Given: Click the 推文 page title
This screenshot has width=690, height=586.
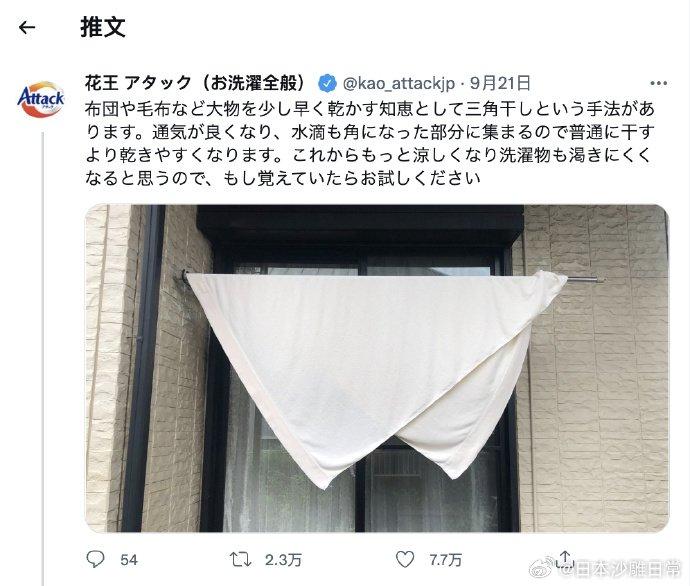Looking at the screenshot, I should [x=103, y=27].
